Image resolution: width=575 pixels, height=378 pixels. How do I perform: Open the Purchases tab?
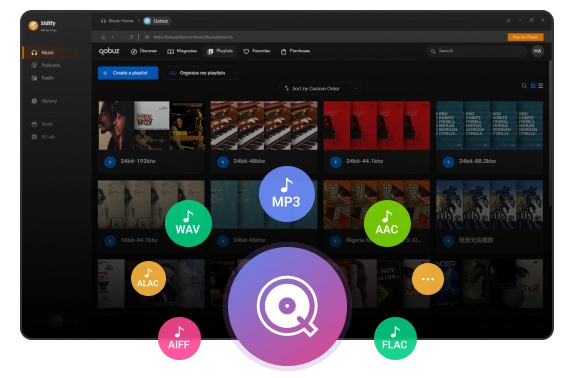click(x=295, y=51)
